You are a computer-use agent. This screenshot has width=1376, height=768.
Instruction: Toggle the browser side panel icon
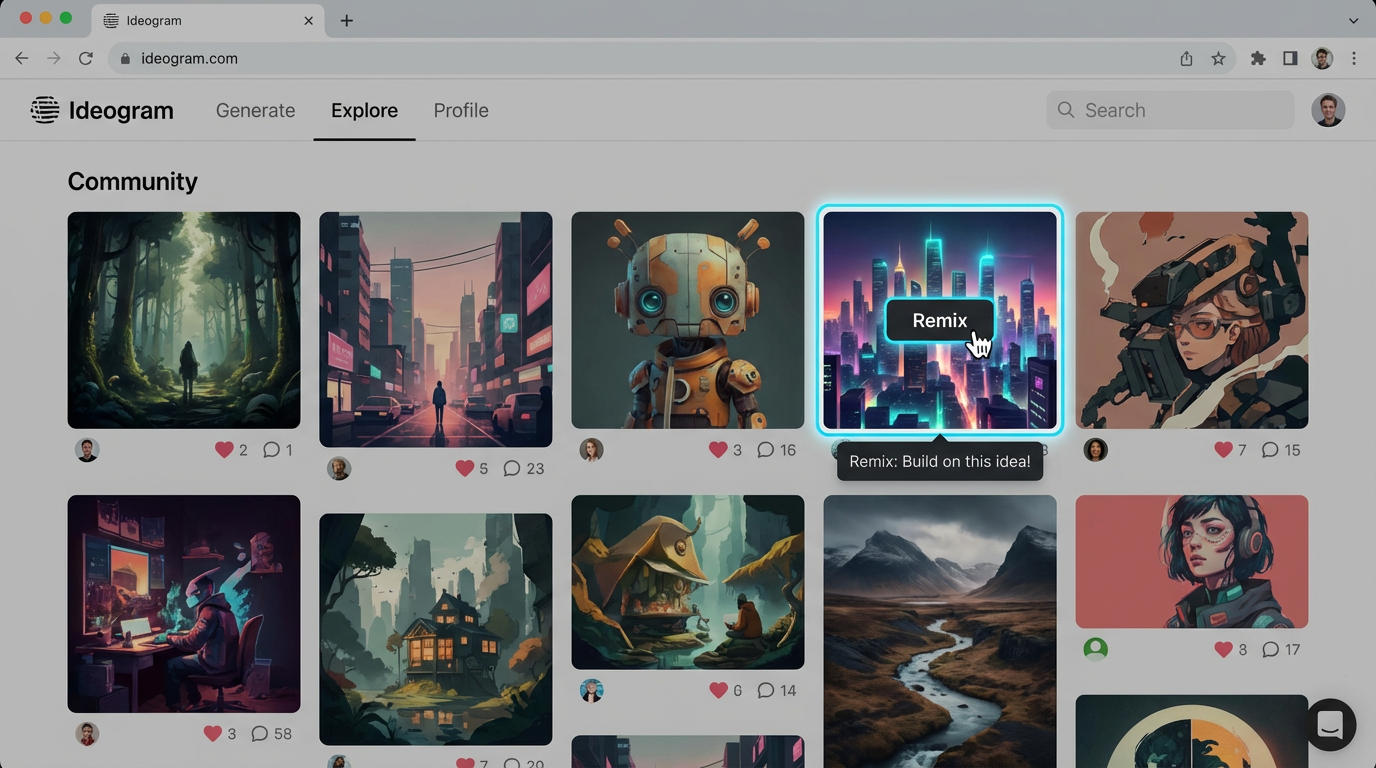[x=1290, y=59]
